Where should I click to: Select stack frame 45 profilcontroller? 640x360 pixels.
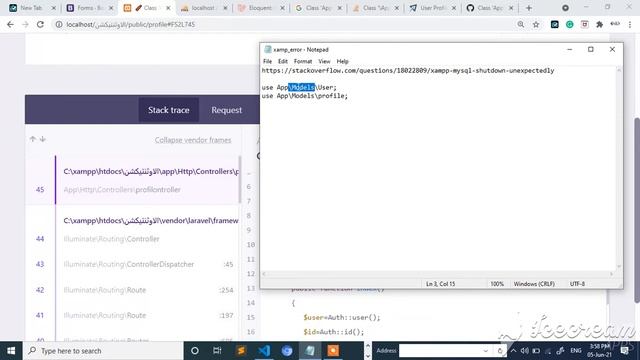tap(133, 180)
